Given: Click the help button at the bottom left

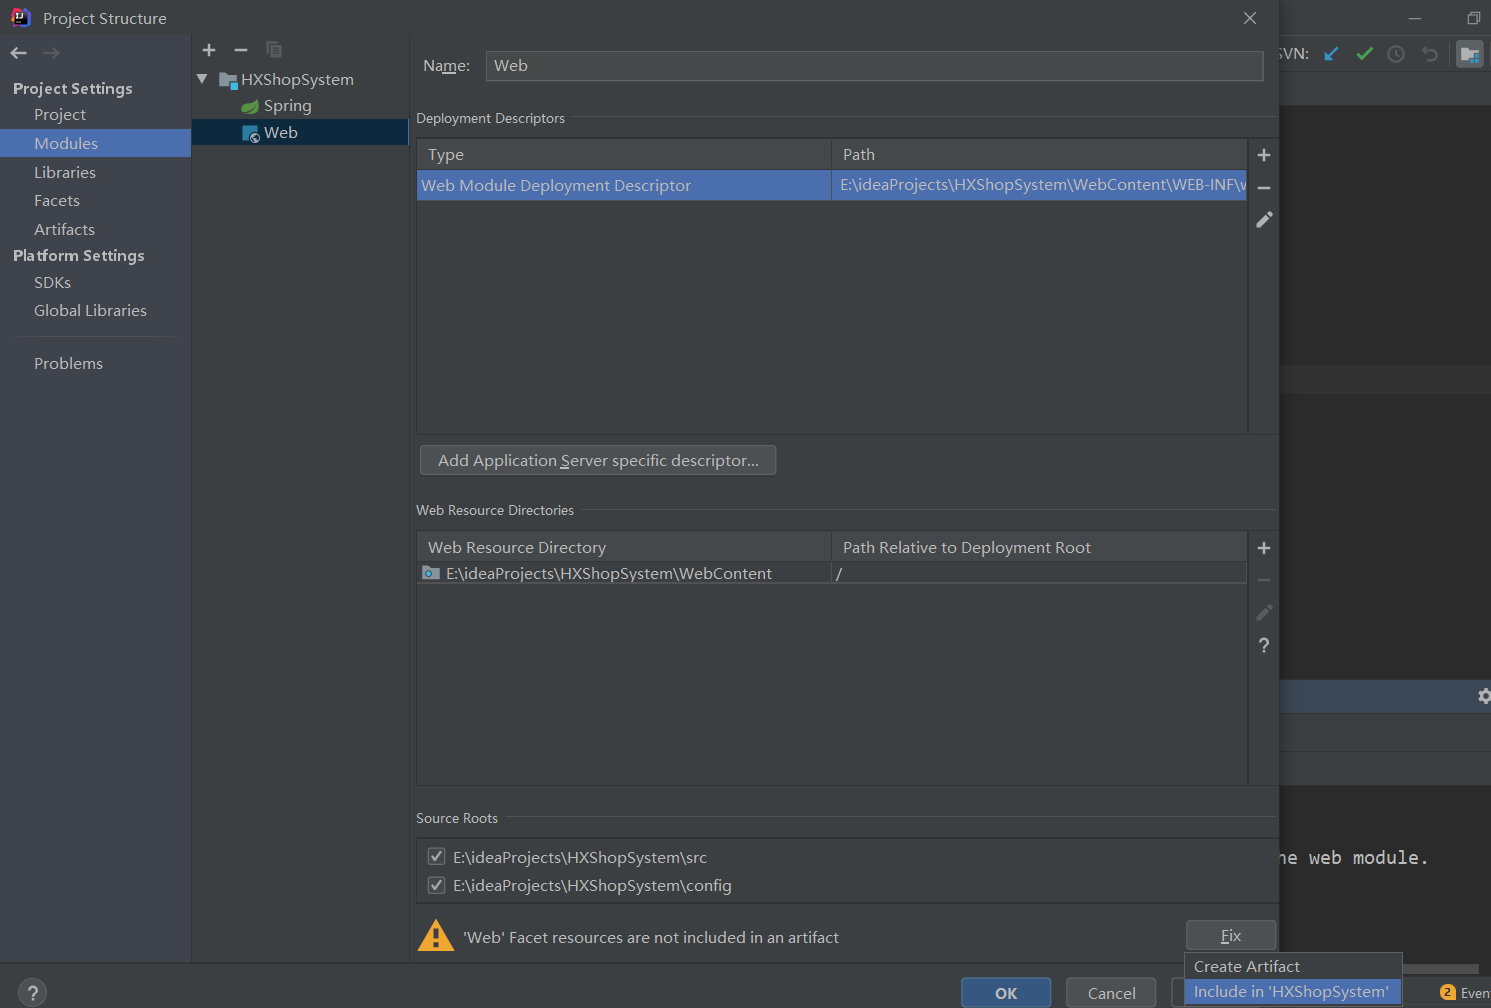Looking at the screenshot, I should (33, 993).
